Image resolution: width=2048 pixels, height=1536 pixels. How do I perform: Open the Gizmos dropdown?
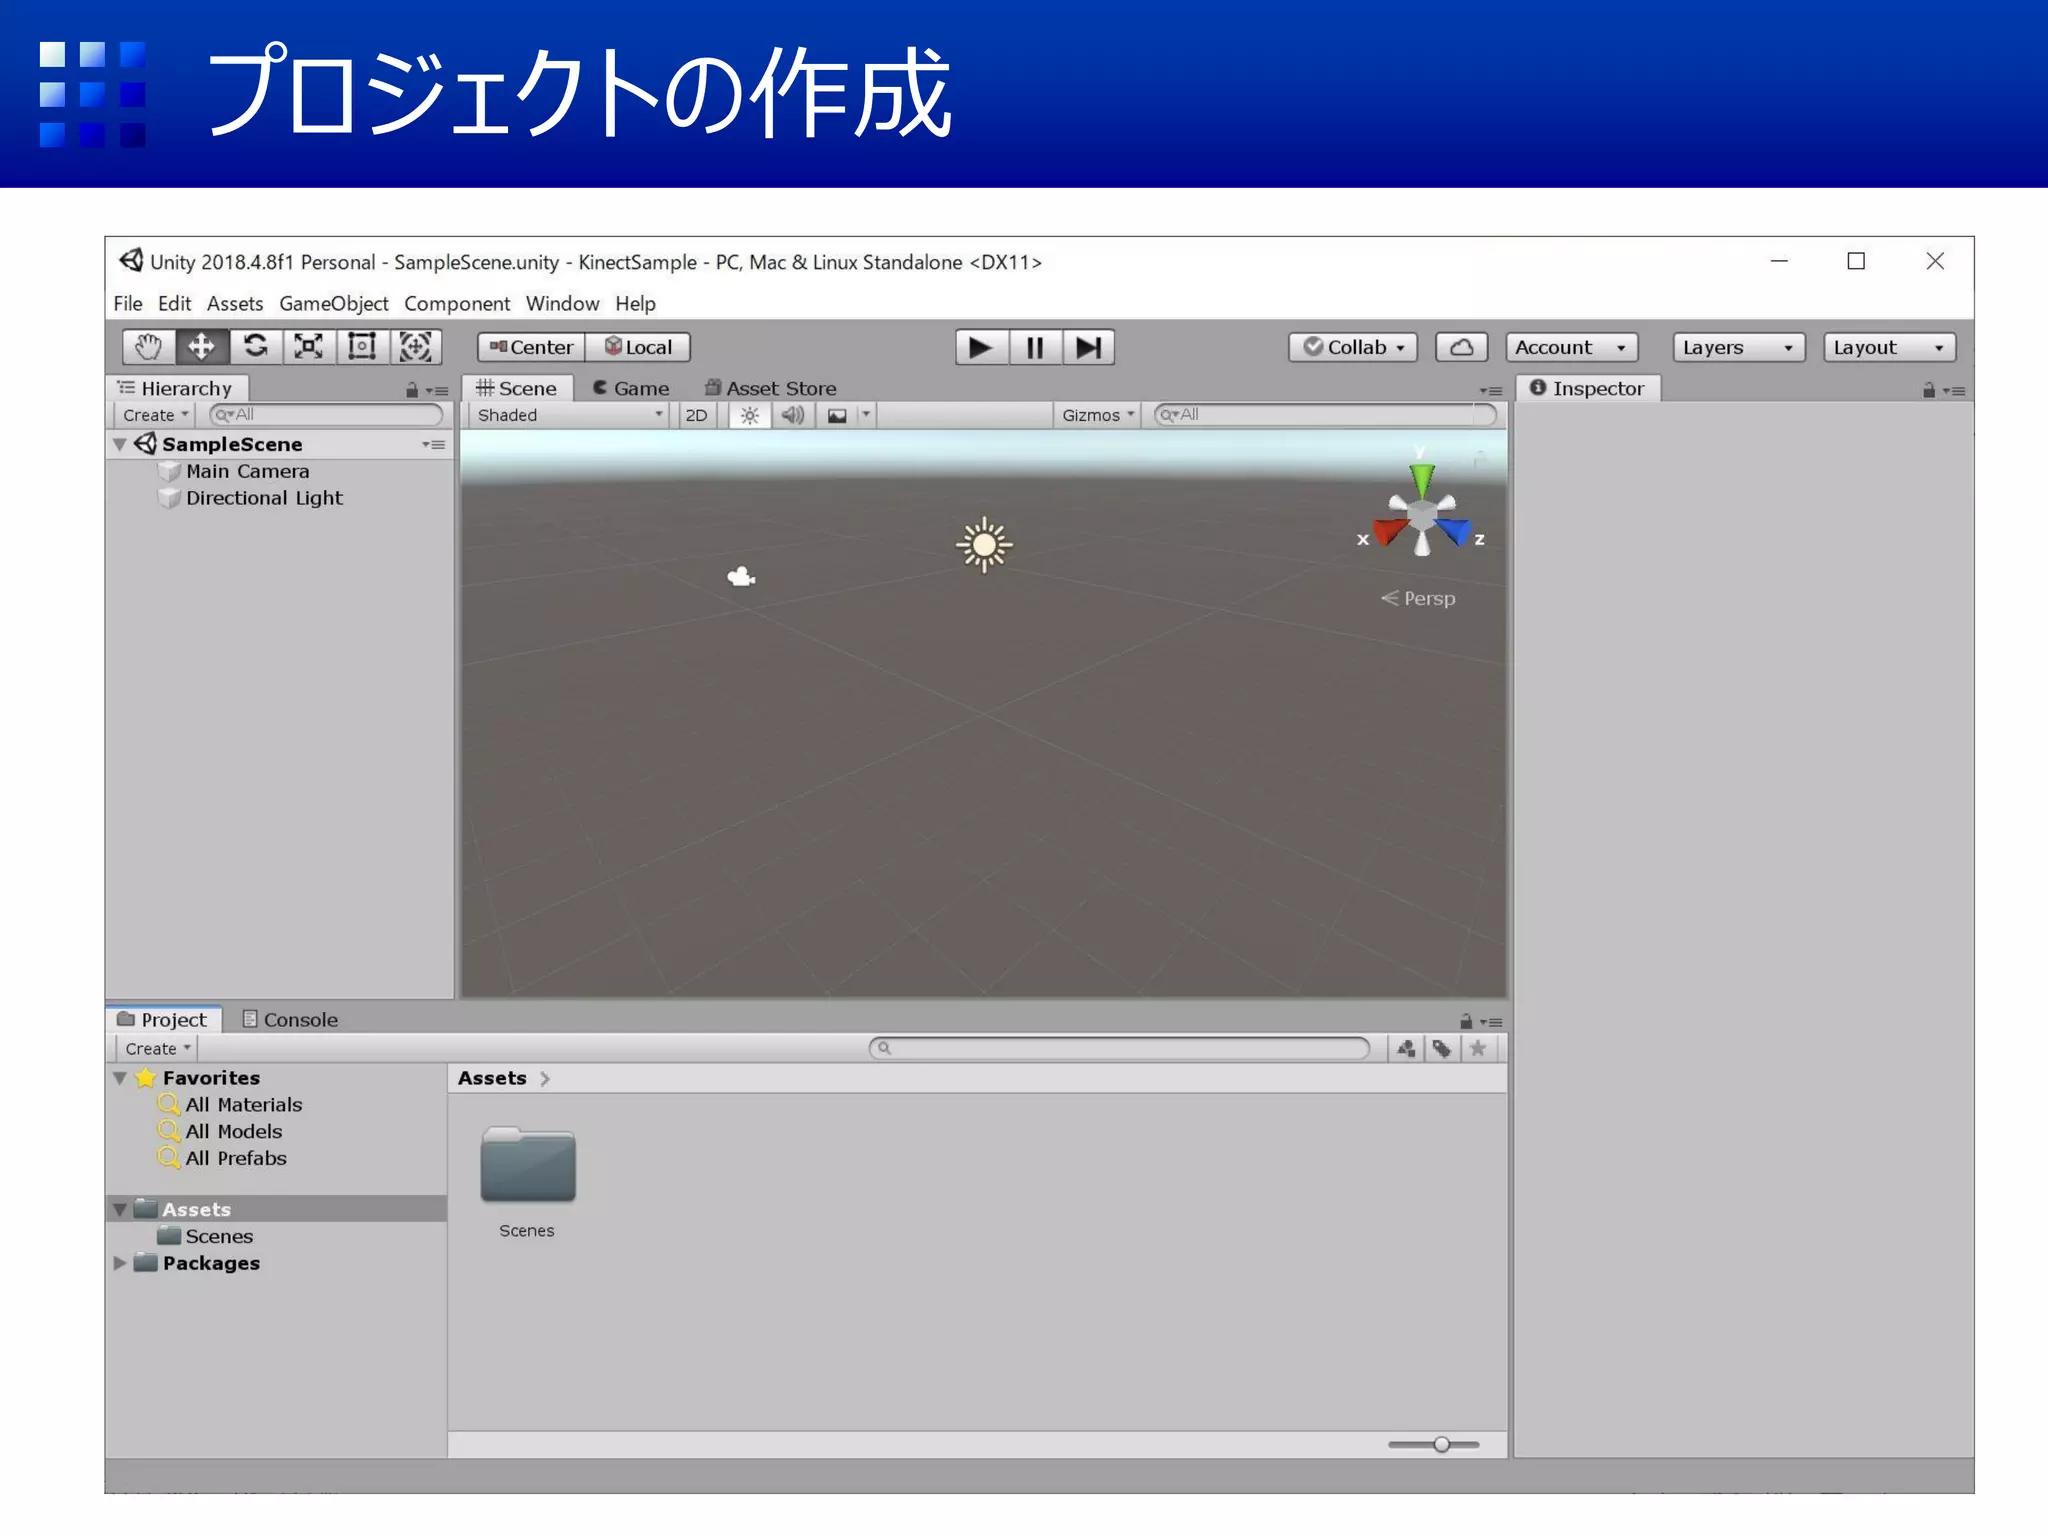pos(1098,415)
